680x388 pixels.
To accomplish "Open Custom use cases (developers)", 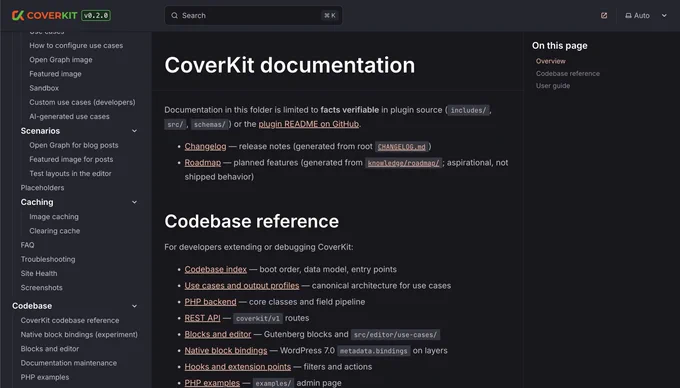I will (82, 102).
